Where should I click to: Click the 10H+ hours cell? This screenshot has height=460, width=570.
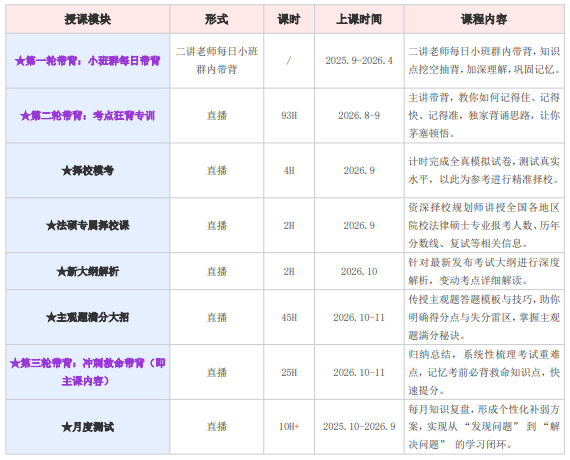(289, 427)
